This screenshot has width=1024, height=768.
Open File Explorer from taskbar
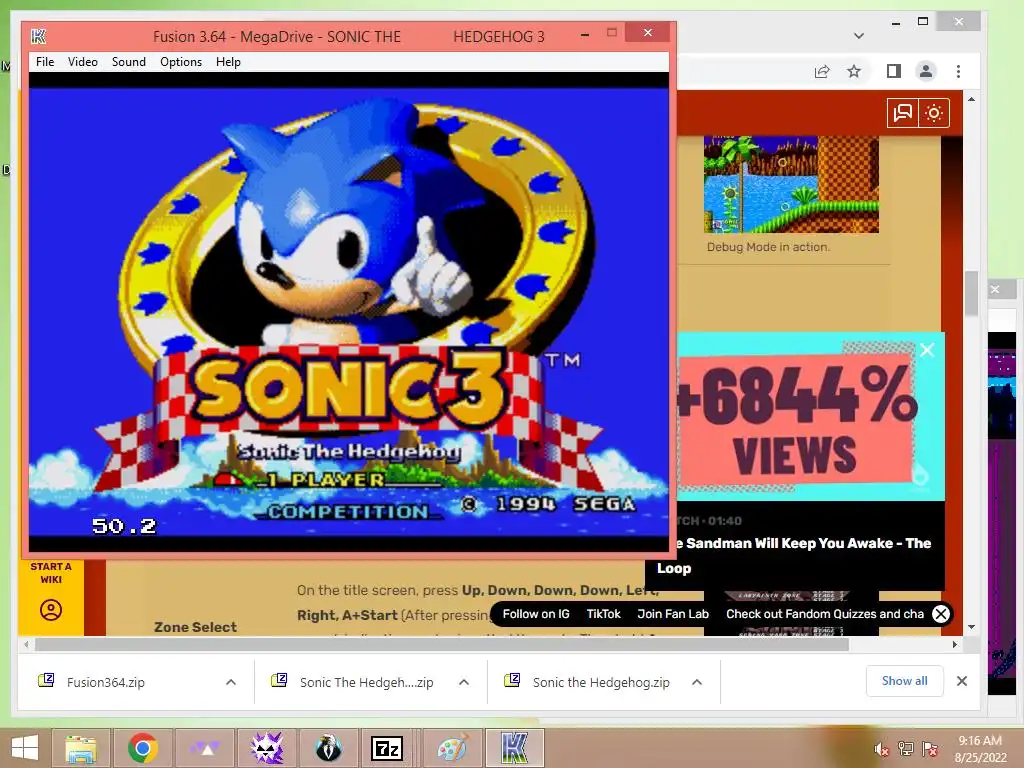tap(80, 748)
